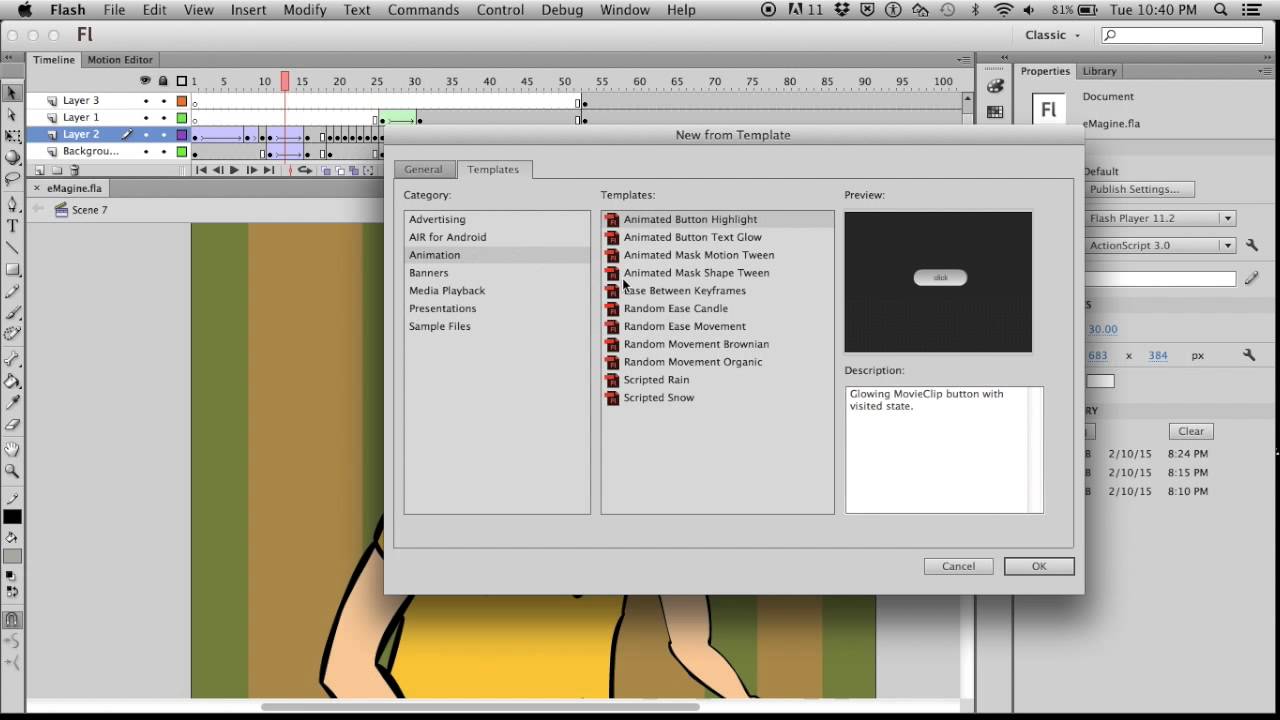The width and height of the screenshot is (1280, 720).
Task: Open the Color panel palette icon
Action: click(x=995, y=87)
